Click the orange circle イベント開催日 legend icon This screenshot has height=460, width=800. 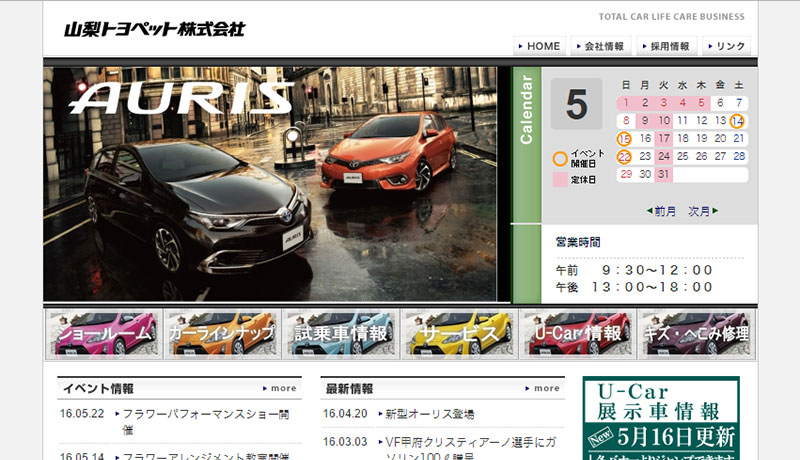(560, 159)
